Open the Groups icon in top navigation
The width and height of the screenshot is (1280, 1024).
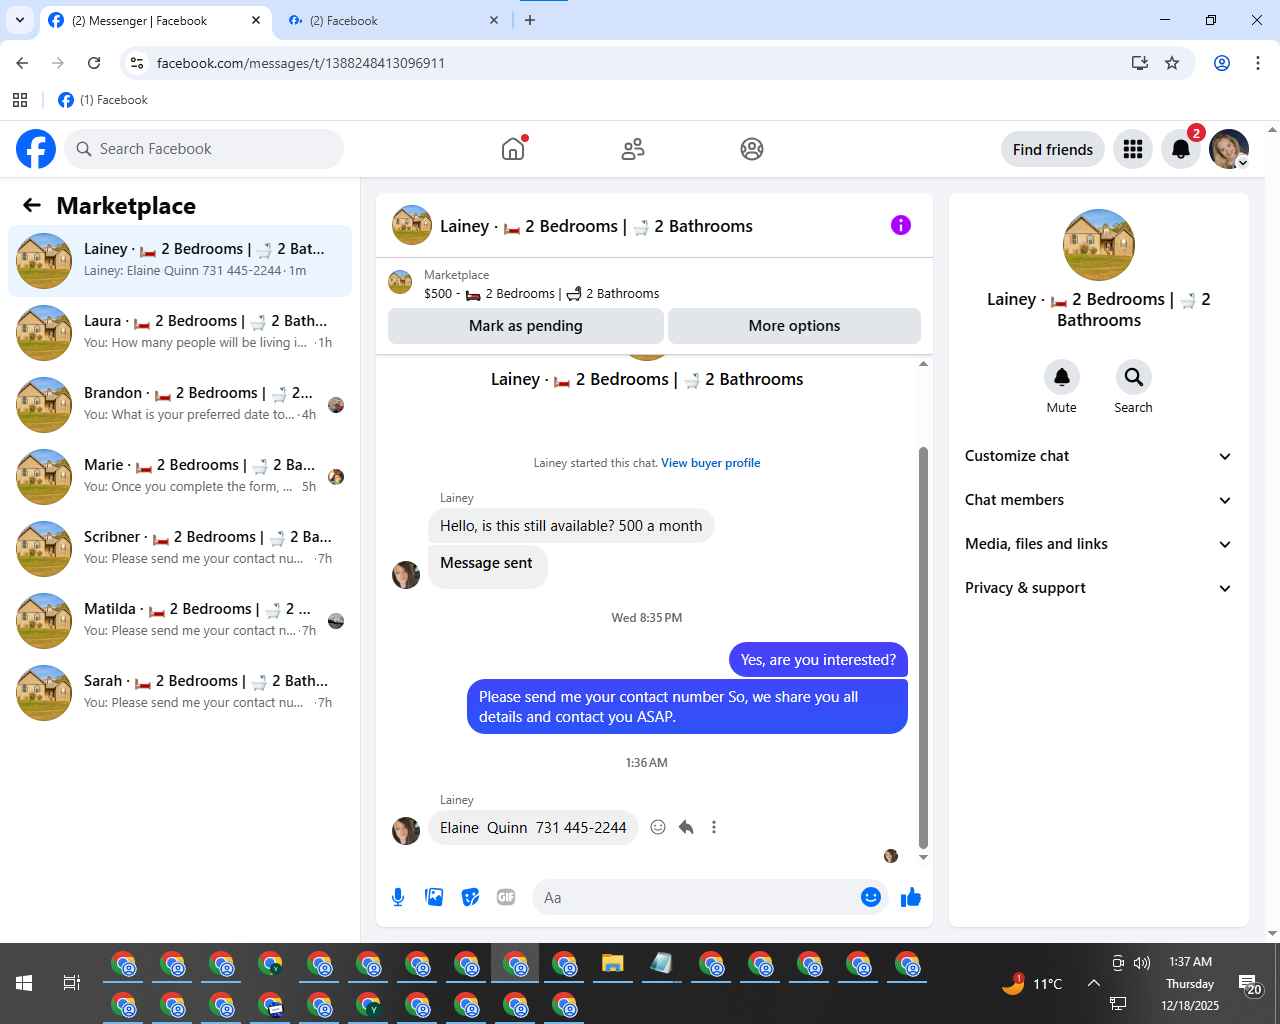tap(752, 149)
